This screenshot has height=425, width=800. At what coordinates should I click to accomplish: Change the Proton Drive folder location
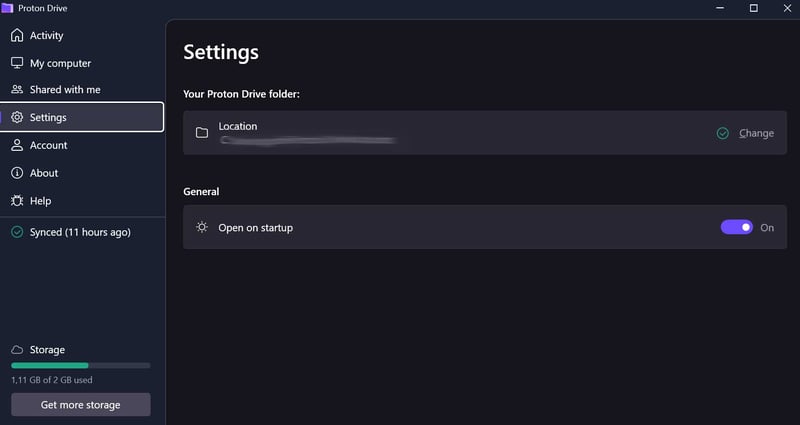[x=756, y=133]
